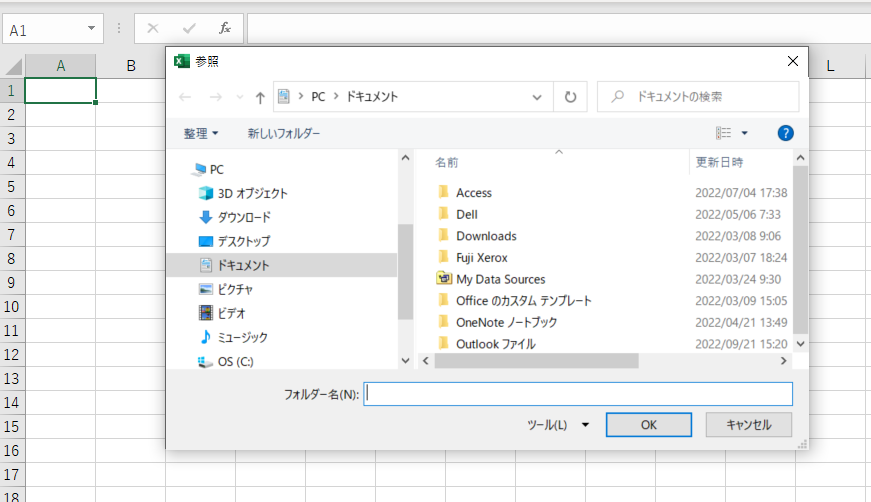Image resolution: width=871 pixels, height=502 pixels.
Task: Select the ミュージック icon in navigation pane
Action: (206, 337)
